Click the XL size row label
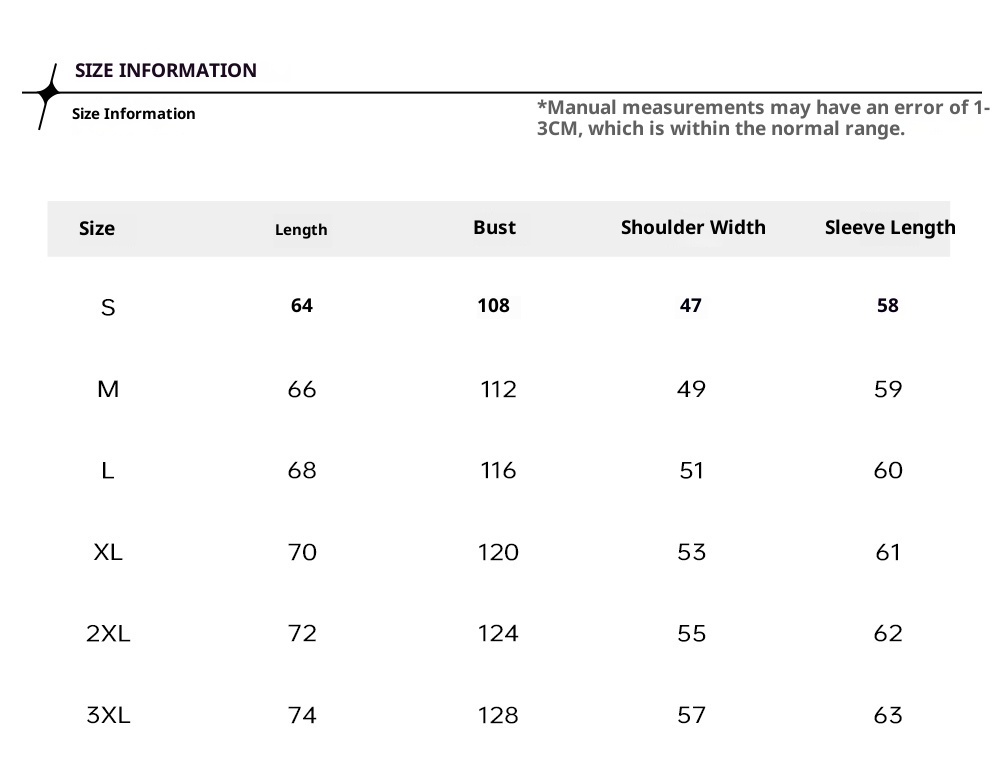 point(108,552)
